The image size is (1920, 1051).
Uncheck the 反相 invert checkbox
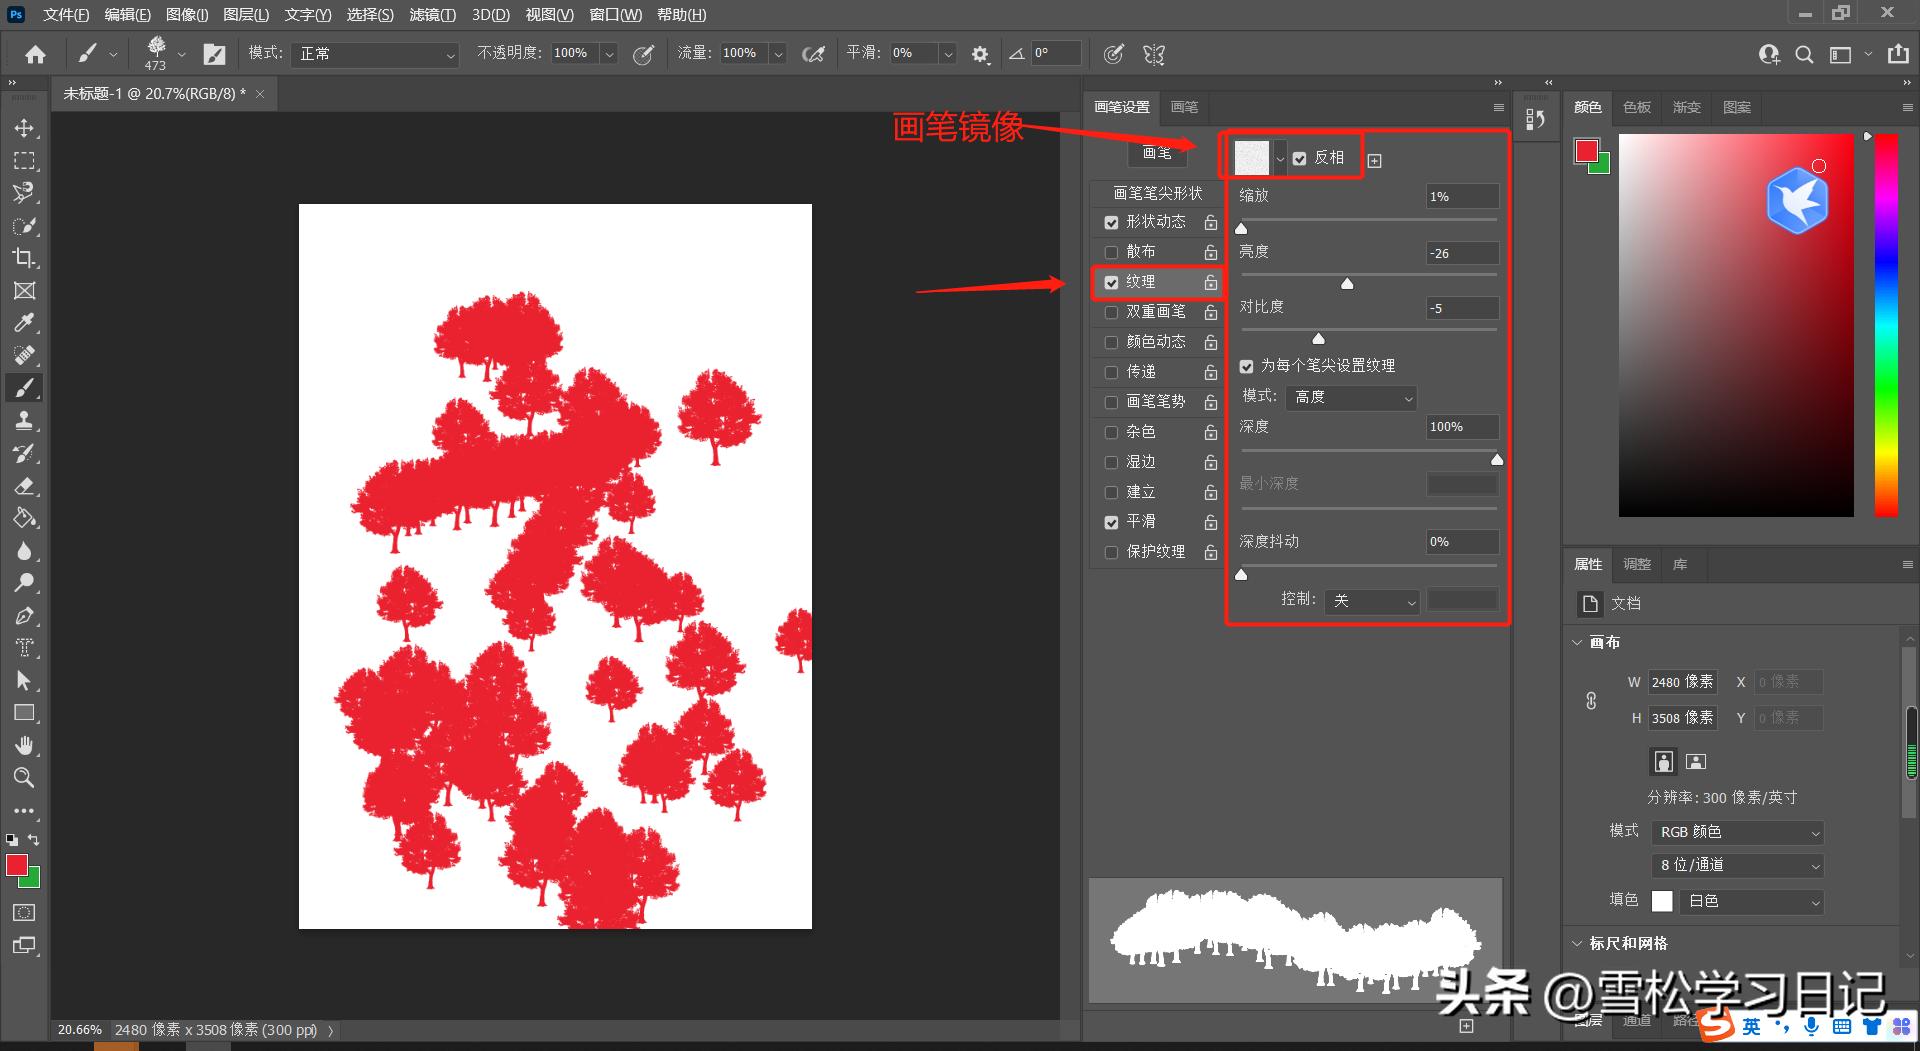coord(1299,158)
